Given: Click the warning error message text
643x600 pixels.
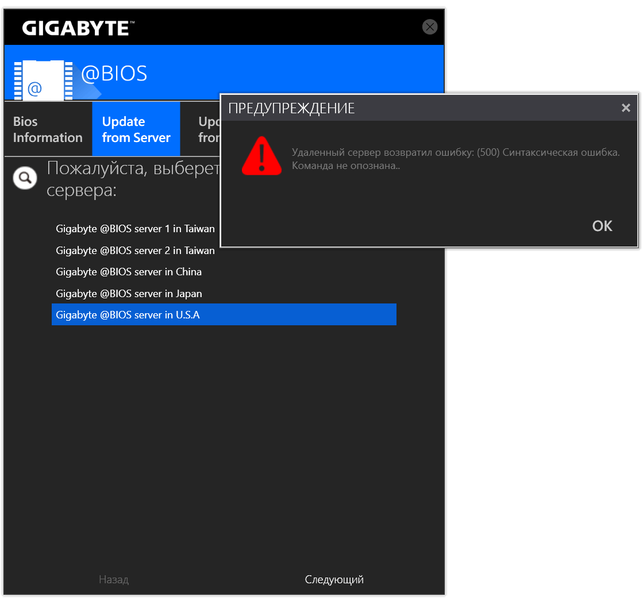Looking at the screenshot, I should [455, 159].
